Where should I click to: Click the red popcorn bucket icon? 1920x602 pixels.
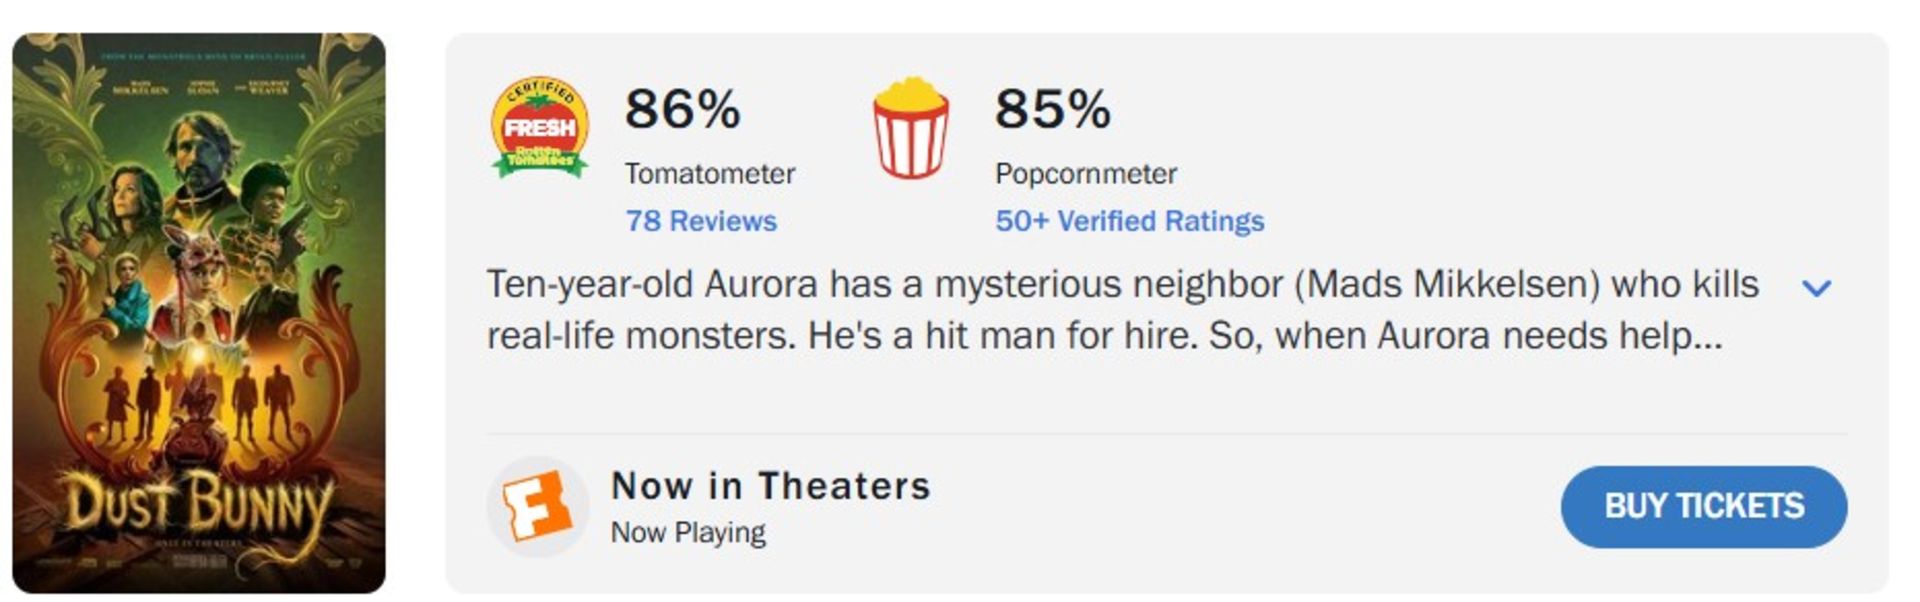coord(910,128)
